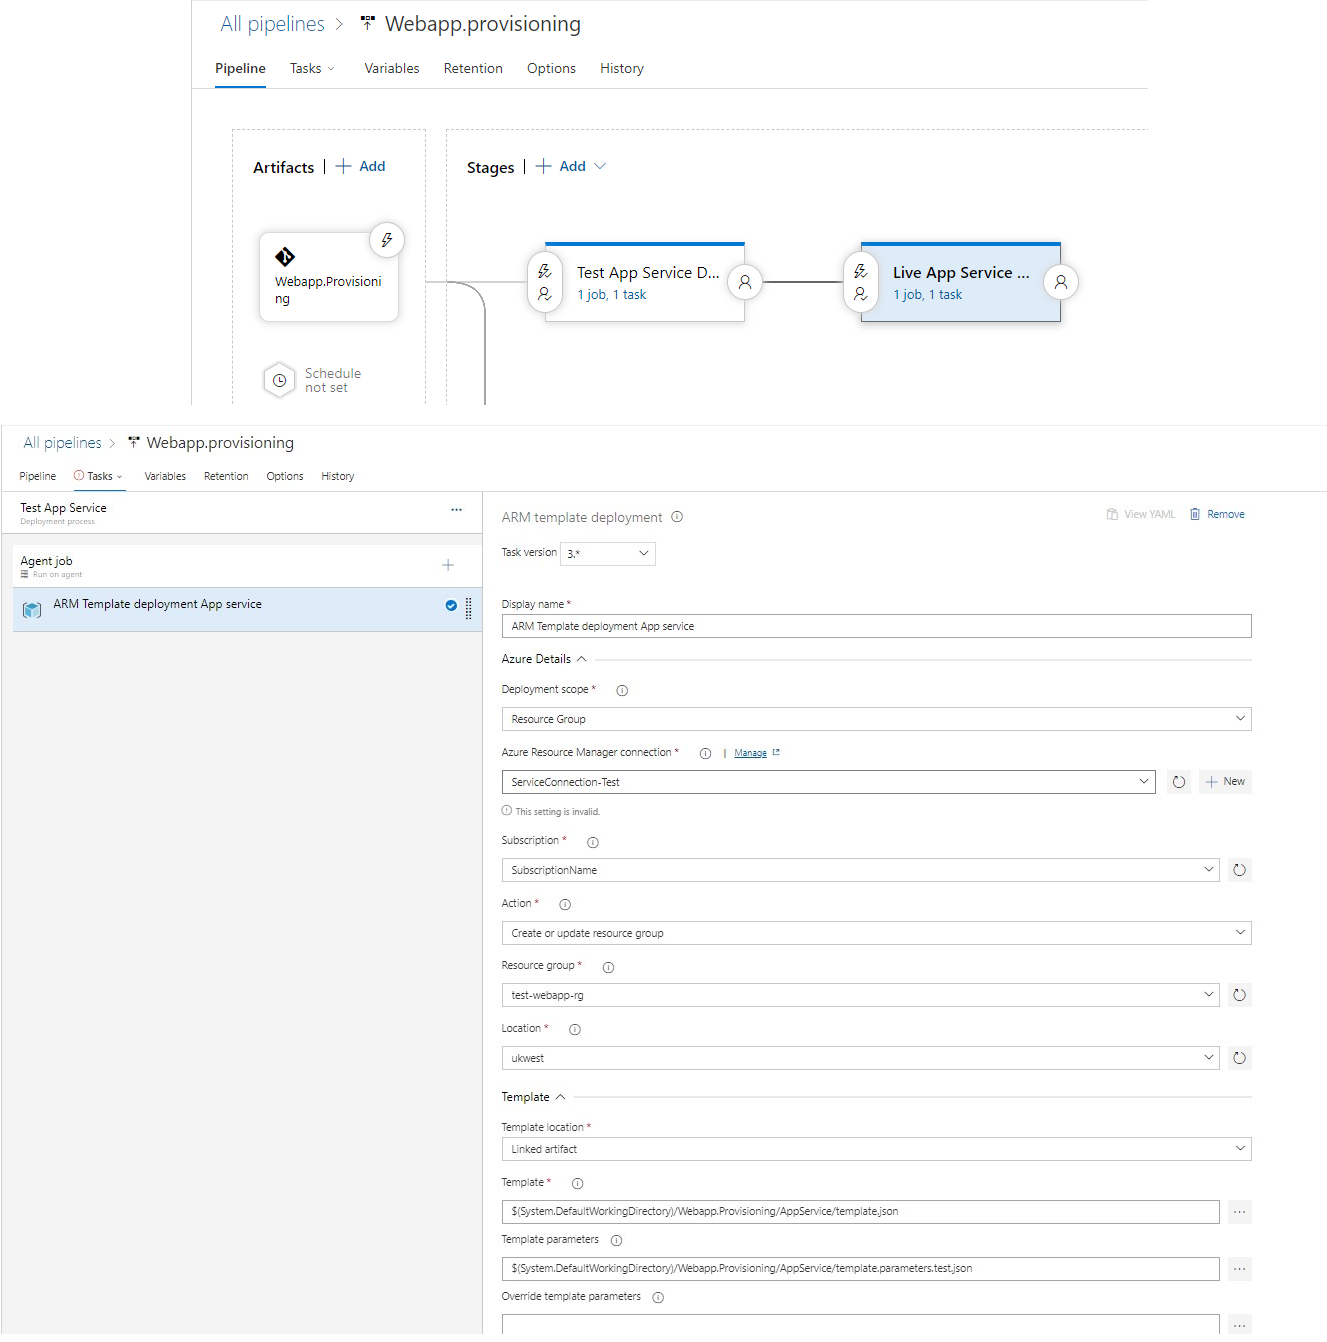Screen dimensions: 1327x1342
Task: Refresh the Azure Resource Manager connection list
Action: [x=1178, y=781]
